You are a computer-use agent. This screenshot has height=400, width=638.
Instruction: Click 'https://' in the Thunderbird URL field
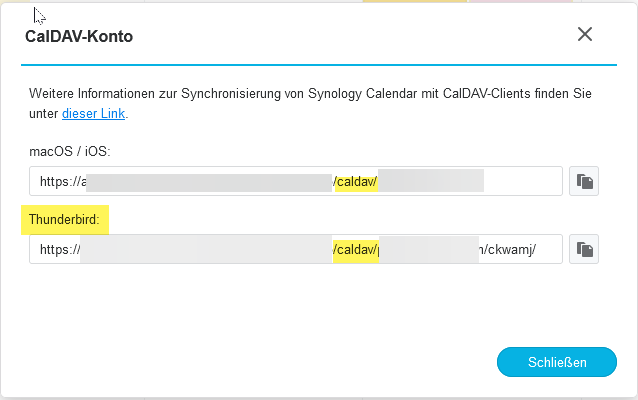[59, 249]
